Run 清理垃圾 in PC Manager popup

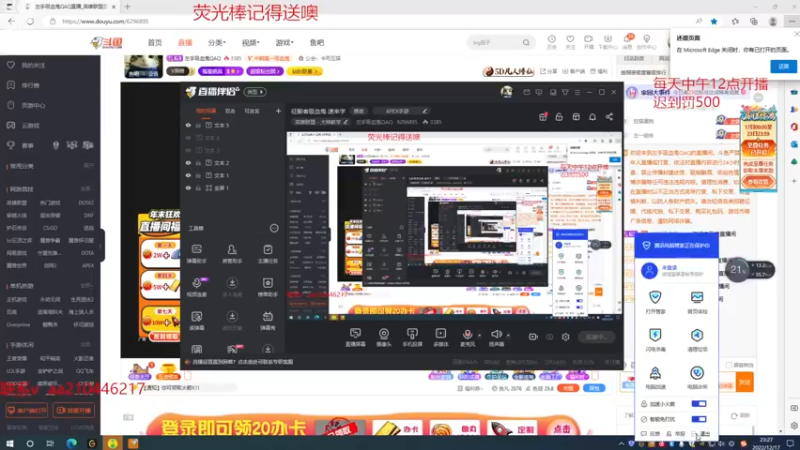tap(697, 340)
